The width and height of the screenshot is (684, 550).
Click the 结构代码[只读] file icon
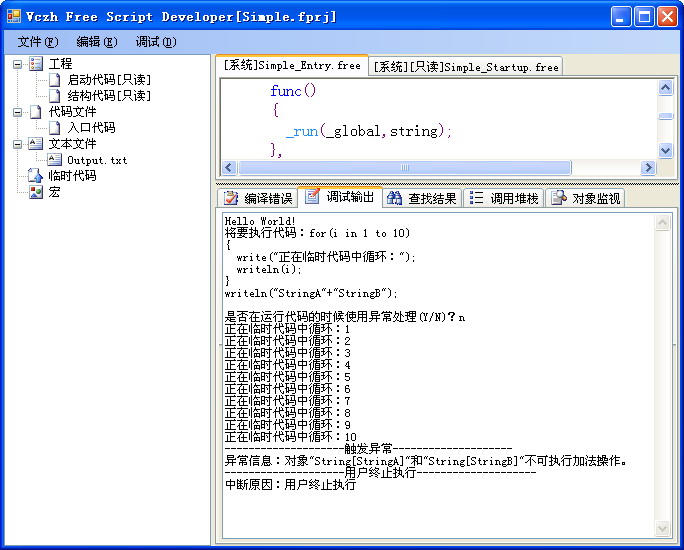(55, 96)
